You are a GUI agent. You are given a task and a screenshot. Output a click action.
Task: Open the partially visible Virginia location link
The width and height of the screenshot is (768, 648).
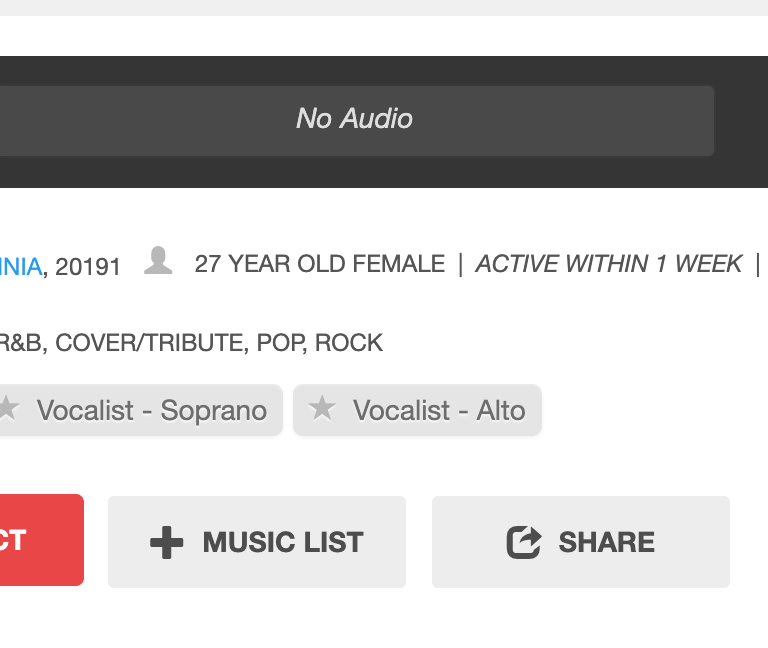pos(21,266)
